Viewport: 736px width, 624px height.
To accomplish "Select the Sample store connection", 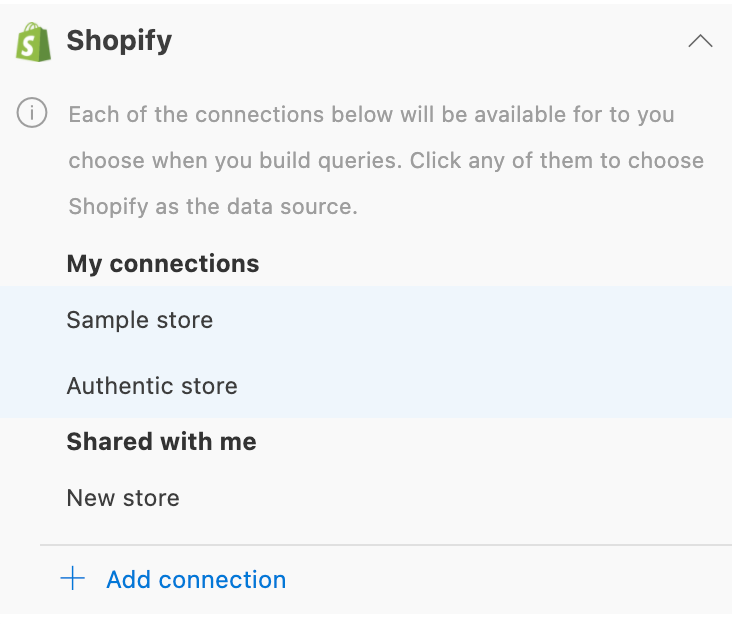I will [x=140, y=320].
